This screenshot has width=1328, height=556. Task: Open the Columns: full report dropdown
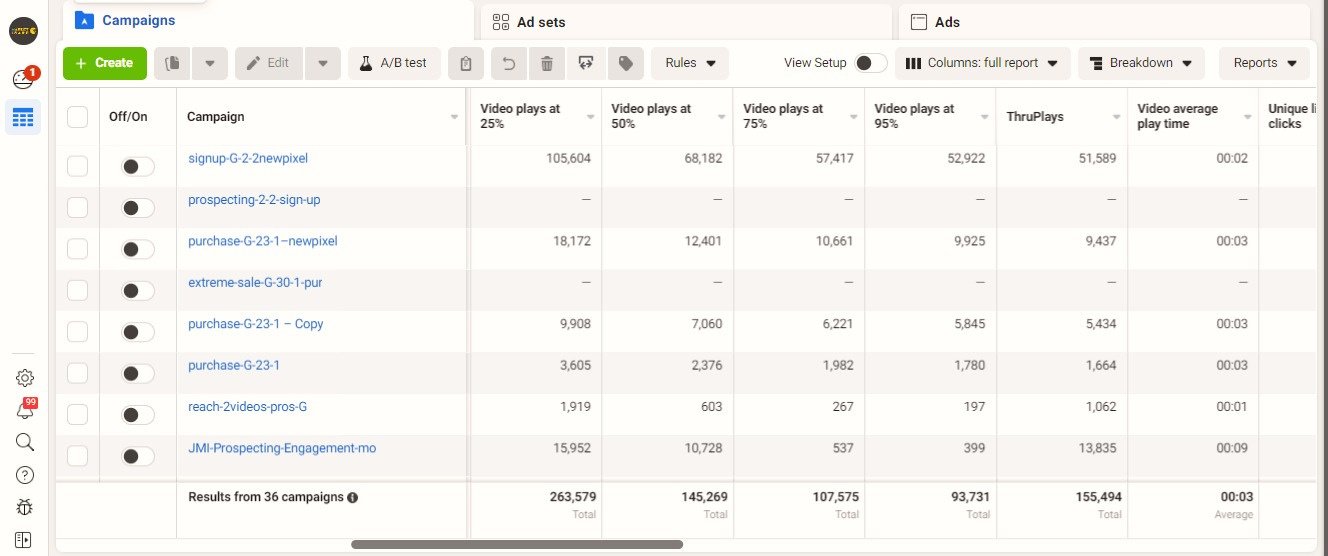(982, 63)
